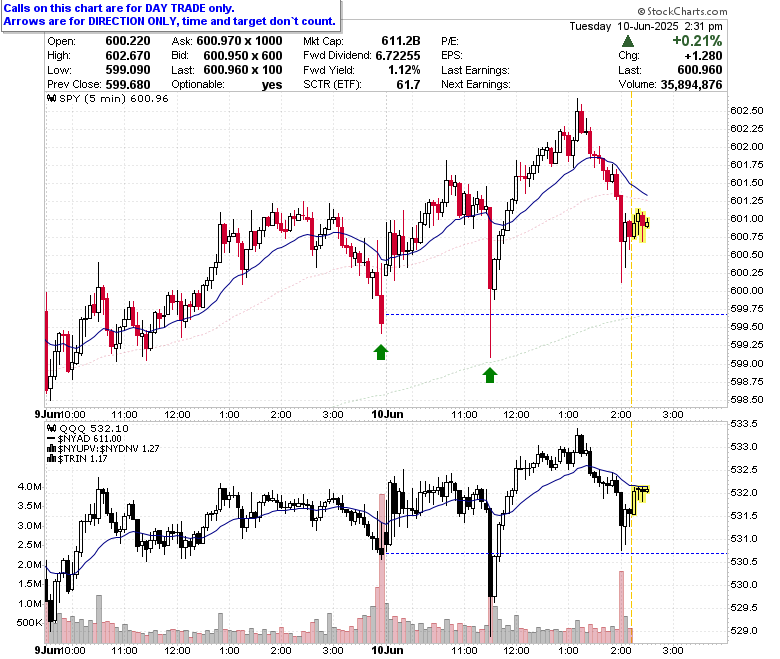Click the $NYAD line legend marker
The image size is (780, 659).
click(x=51, y=439)
